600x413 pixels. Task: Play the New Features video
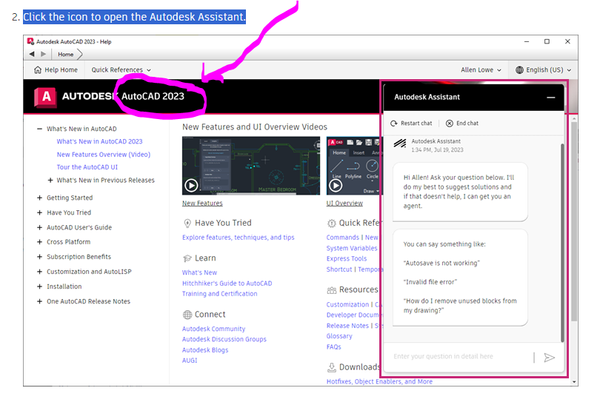191,186
